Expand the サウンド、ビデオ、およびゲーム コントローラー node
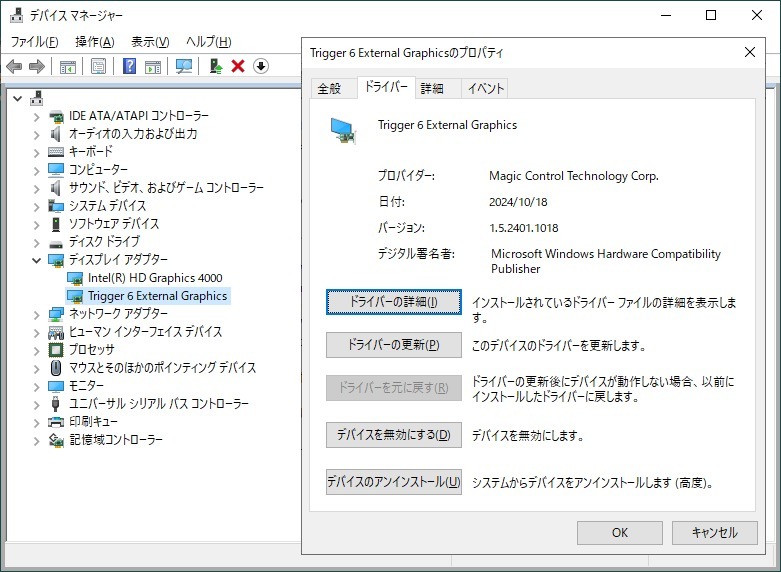Screen dimensions: 781x572 [36, 188]
